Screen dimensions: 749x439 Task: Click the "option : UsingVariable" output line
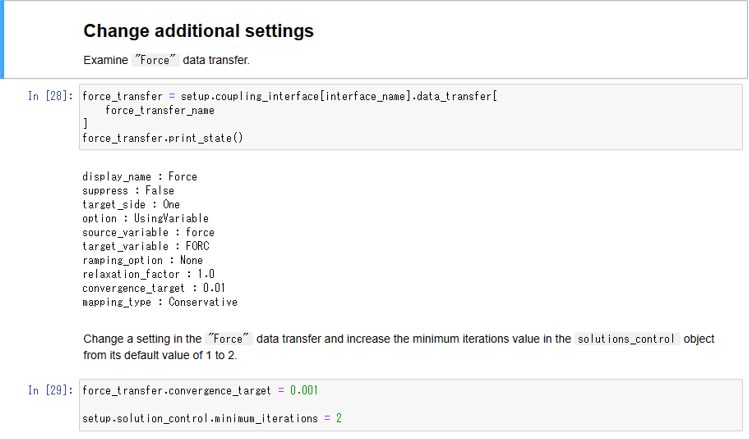click(145, 217)
